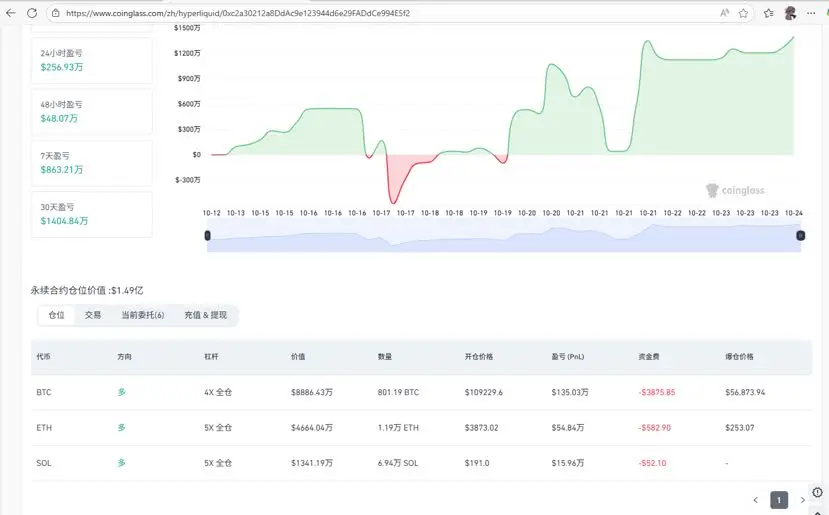Click BTC in the positions table

44,392
